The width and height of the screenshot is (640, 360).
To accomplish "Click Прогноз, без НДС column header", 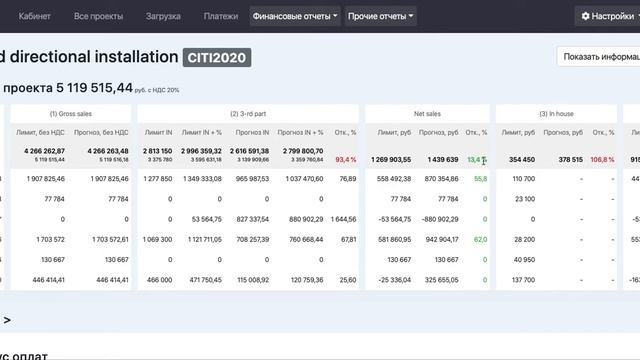I will click(101, 133).
